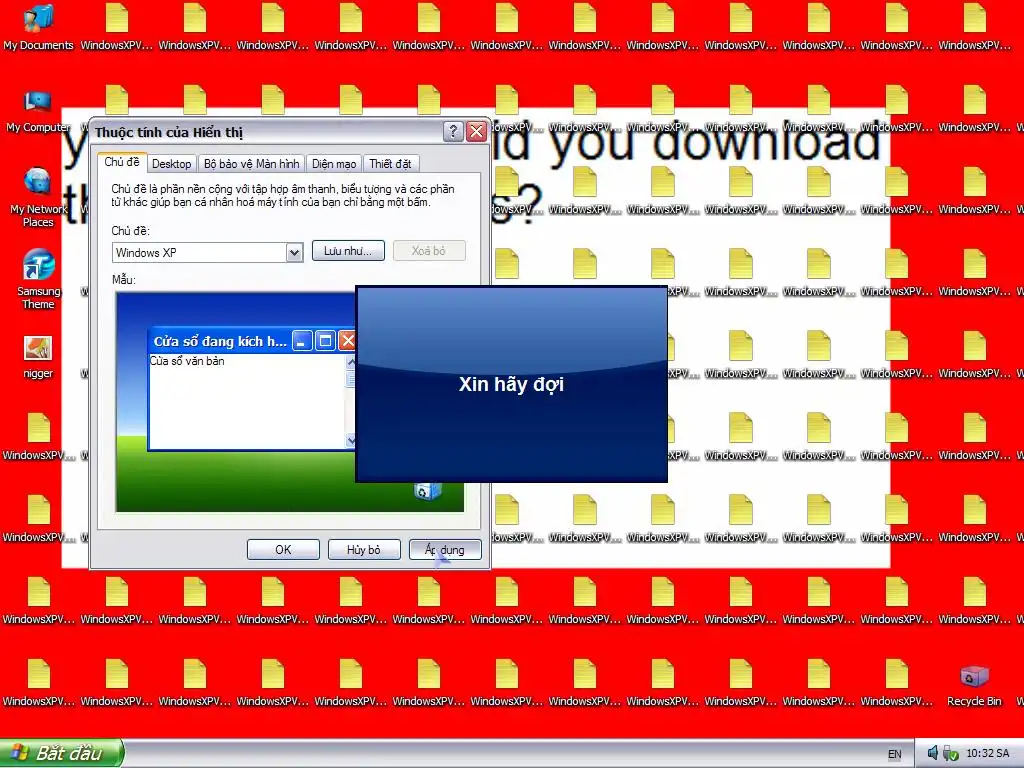Open 'Bộ bảo vệ Màn hình' tab
This screenshot has width=1024, height=768.
(x=251, y=163)
